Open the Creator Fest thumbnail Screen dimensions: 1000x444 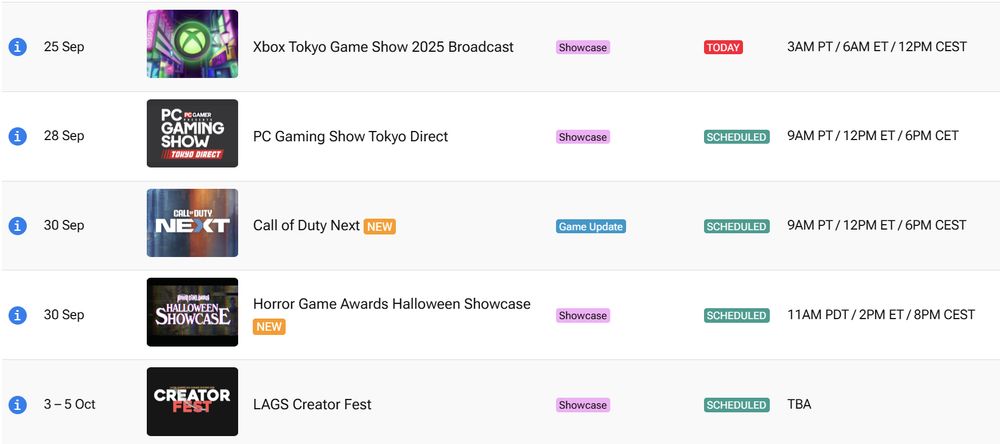(192, 401)
